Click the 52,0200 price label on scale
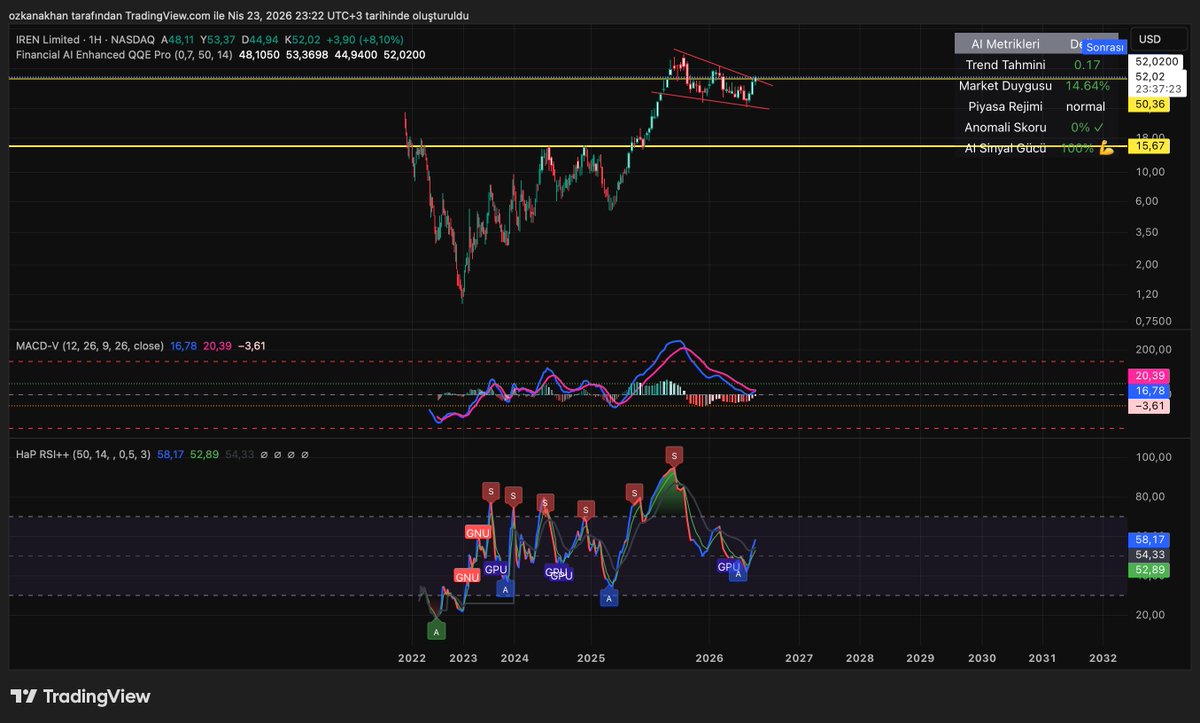The width and height of the screenshot is (1200, 723). [1156, 61]
